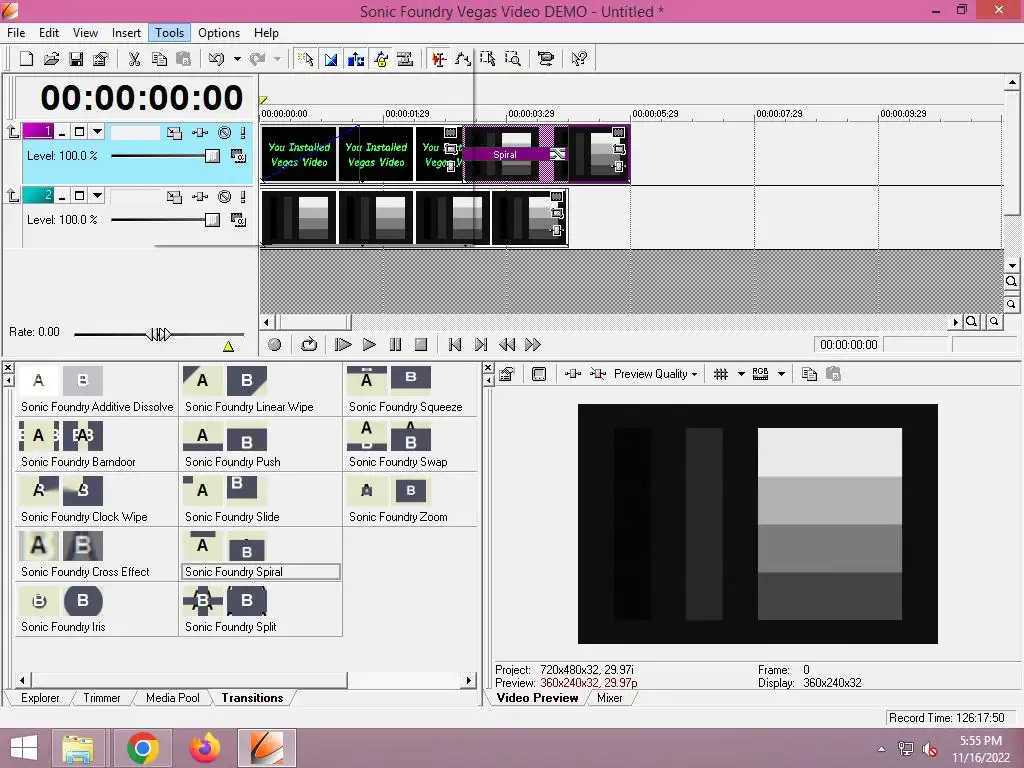1024x768 pixels.
Task: Click track 2 compositing mode icon
Action: (238, 220)
